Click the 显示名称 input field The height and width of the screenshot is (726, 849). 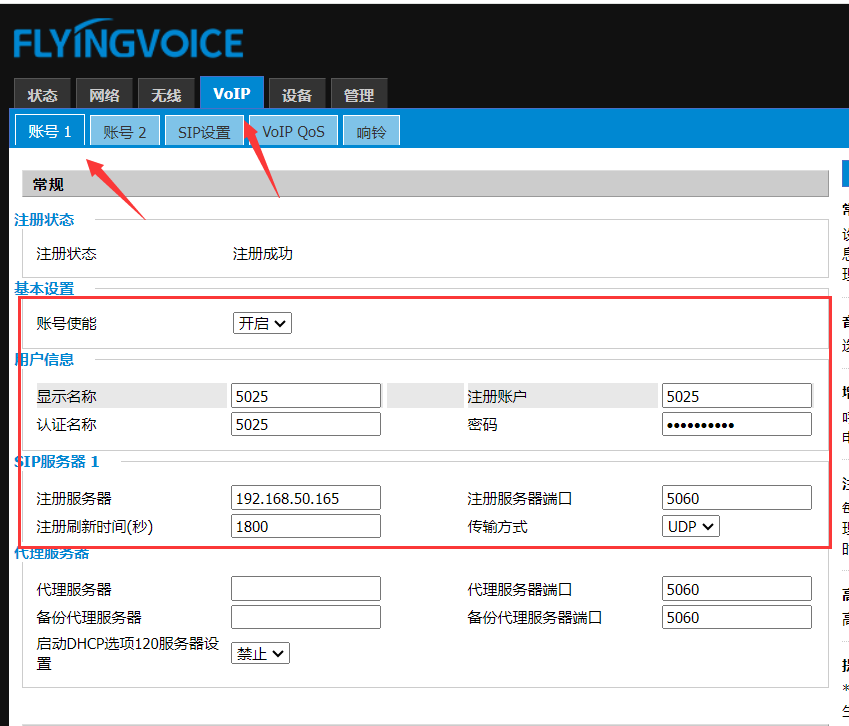[305, 396]
